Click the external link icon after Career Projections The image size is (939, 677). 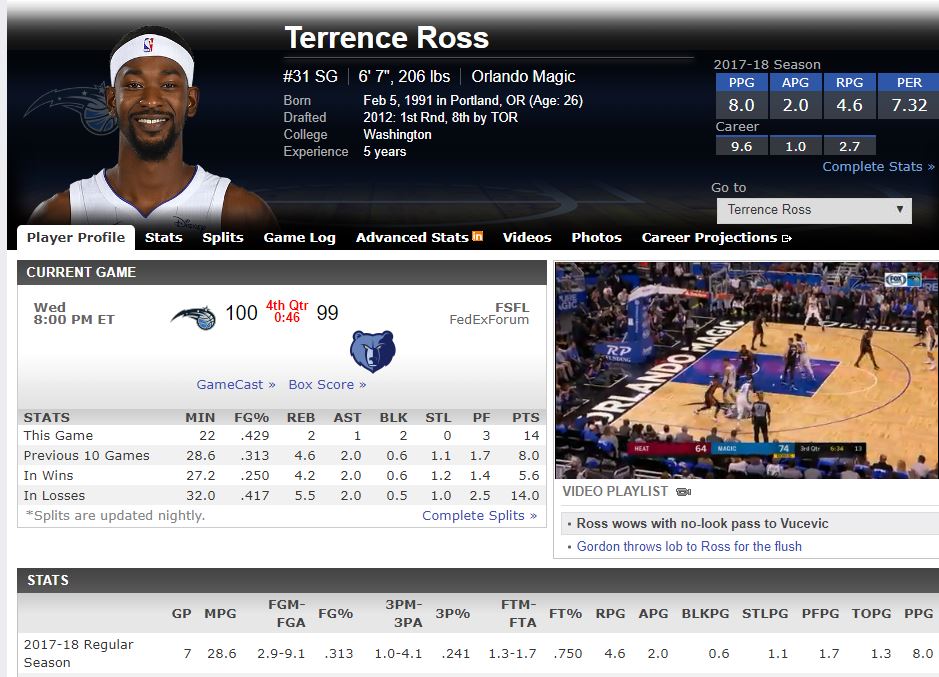(x=787, y=238)
